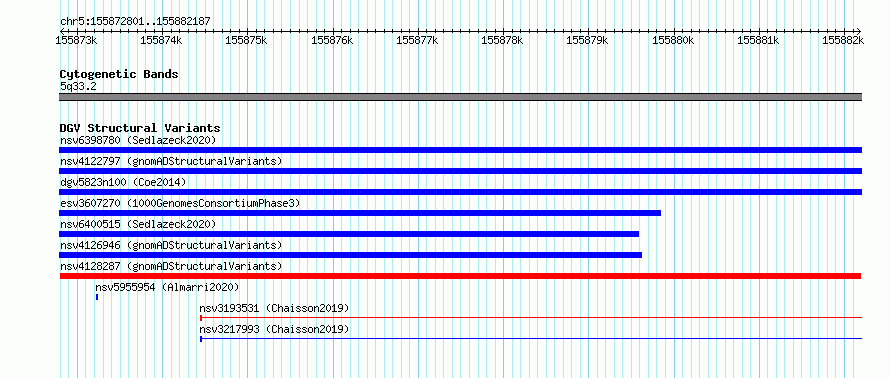This screenshot has width=890, height=378.
Task: Click the nsv6398780 (Sedlazeck2020) variant label
Action: coord(138,140)
